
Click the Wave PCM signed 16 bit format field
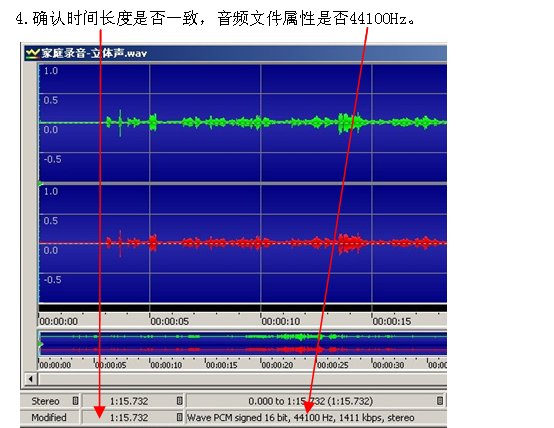[x=316, y=417]
